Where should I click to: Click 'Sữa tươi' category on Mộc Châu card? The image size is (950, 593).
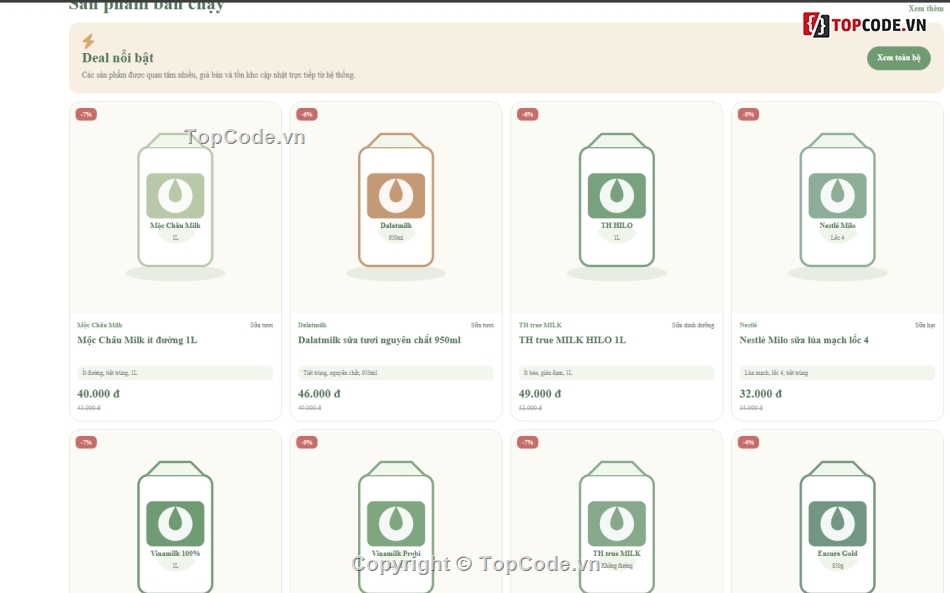coord(262,325)
